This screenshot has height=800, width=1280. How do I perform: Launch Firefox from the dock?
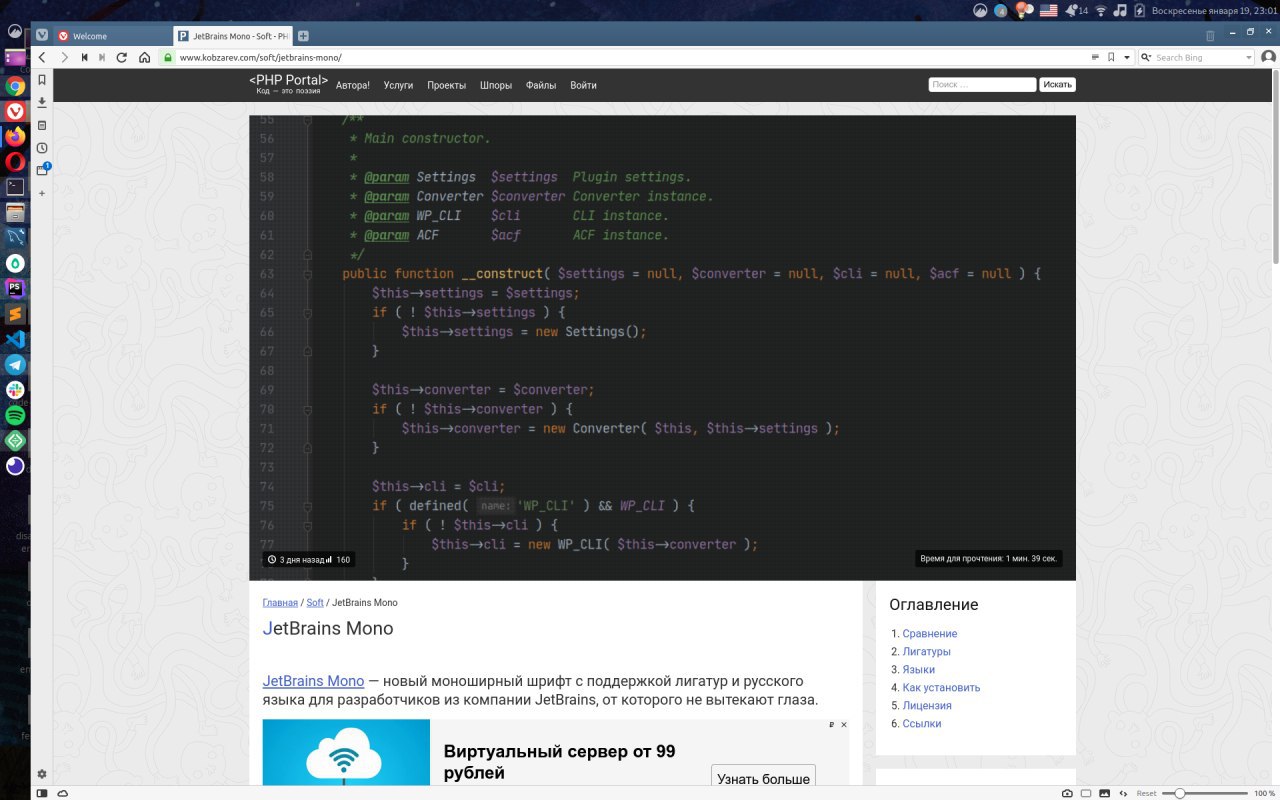coord(15,136)
